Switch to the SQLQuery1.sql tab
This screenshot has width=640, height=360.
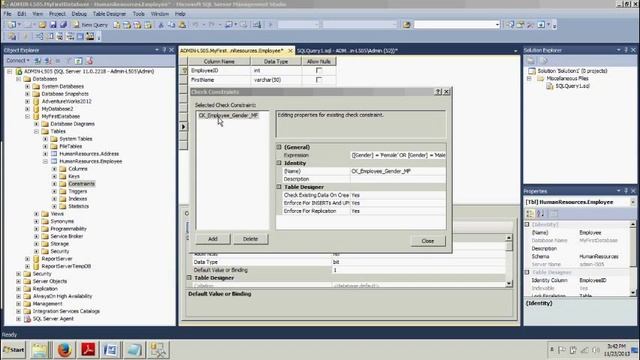click(347, 51)
